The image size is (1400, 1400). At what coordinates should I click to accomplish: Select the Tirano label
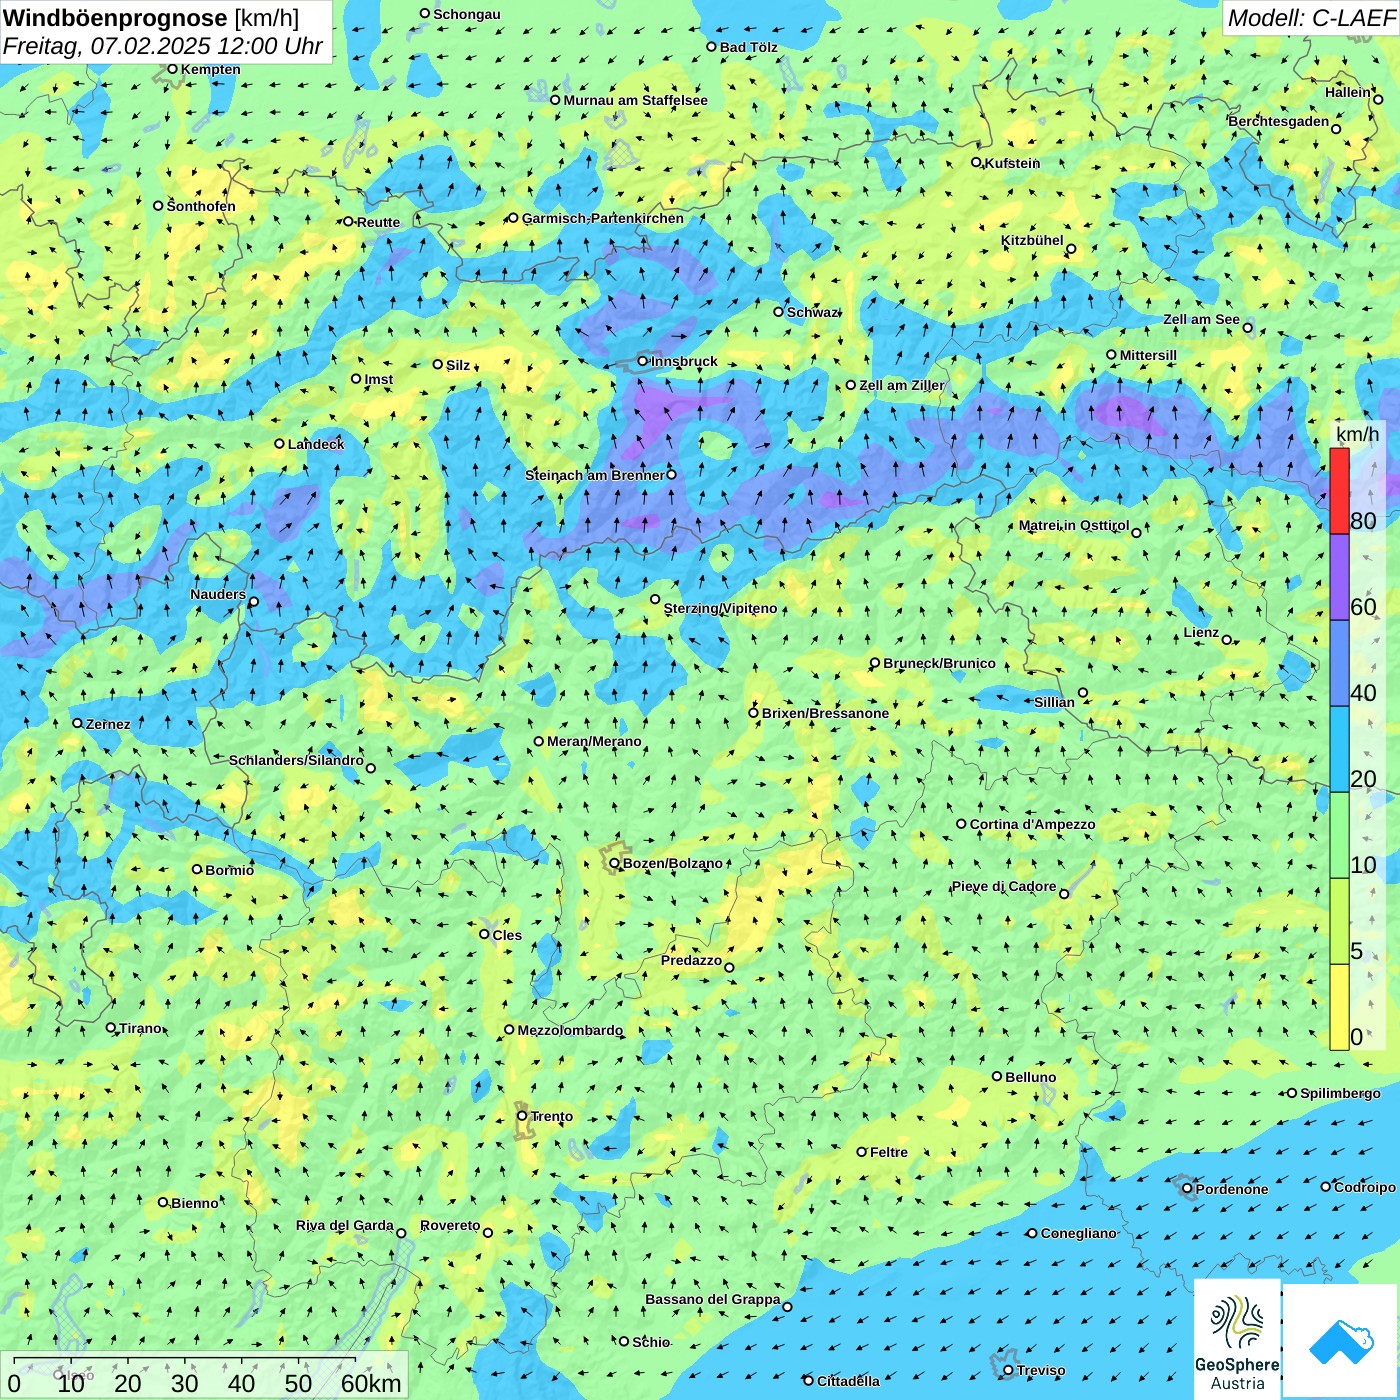[x=140, y=1028]
